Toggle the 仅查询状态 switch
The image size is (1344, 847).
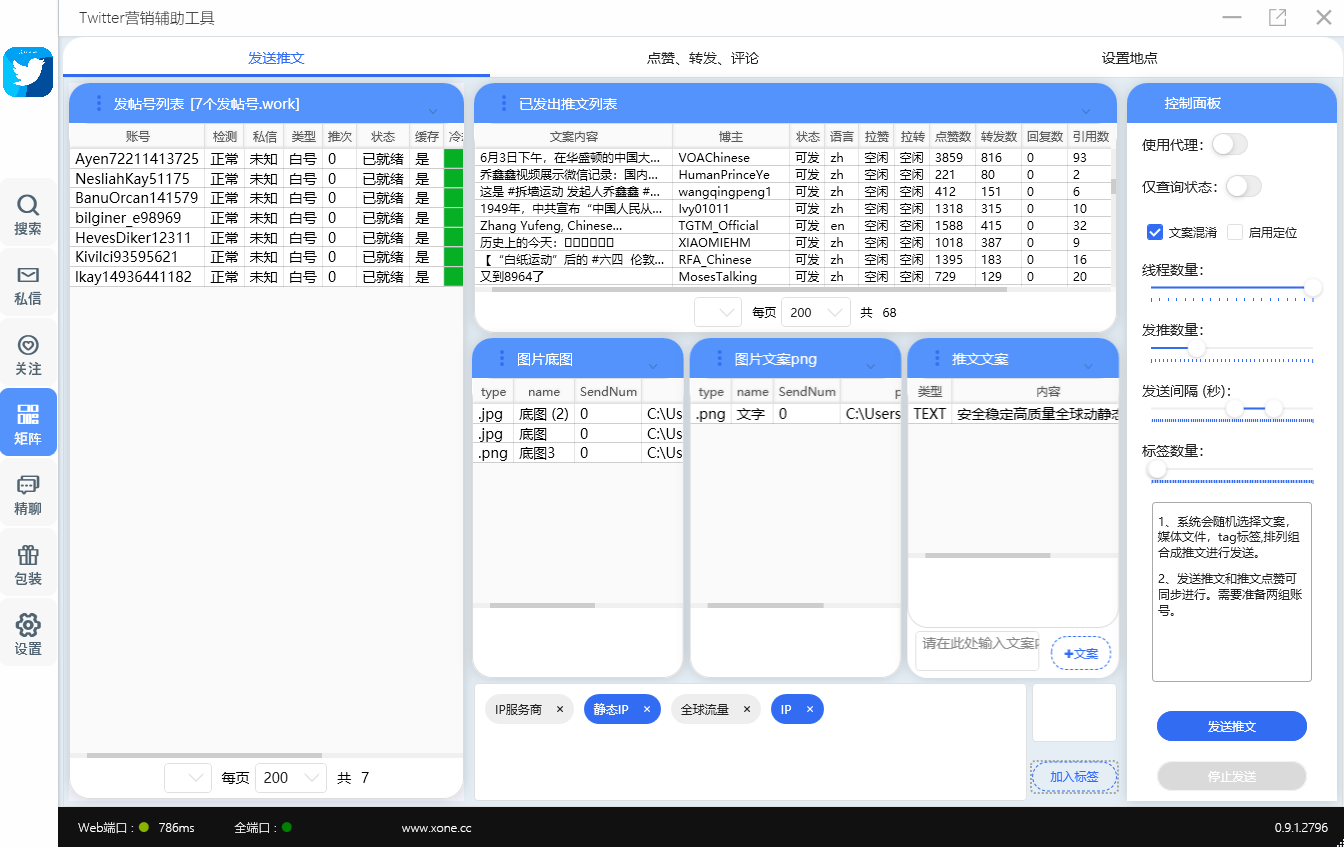click(x=1243, y=186)
